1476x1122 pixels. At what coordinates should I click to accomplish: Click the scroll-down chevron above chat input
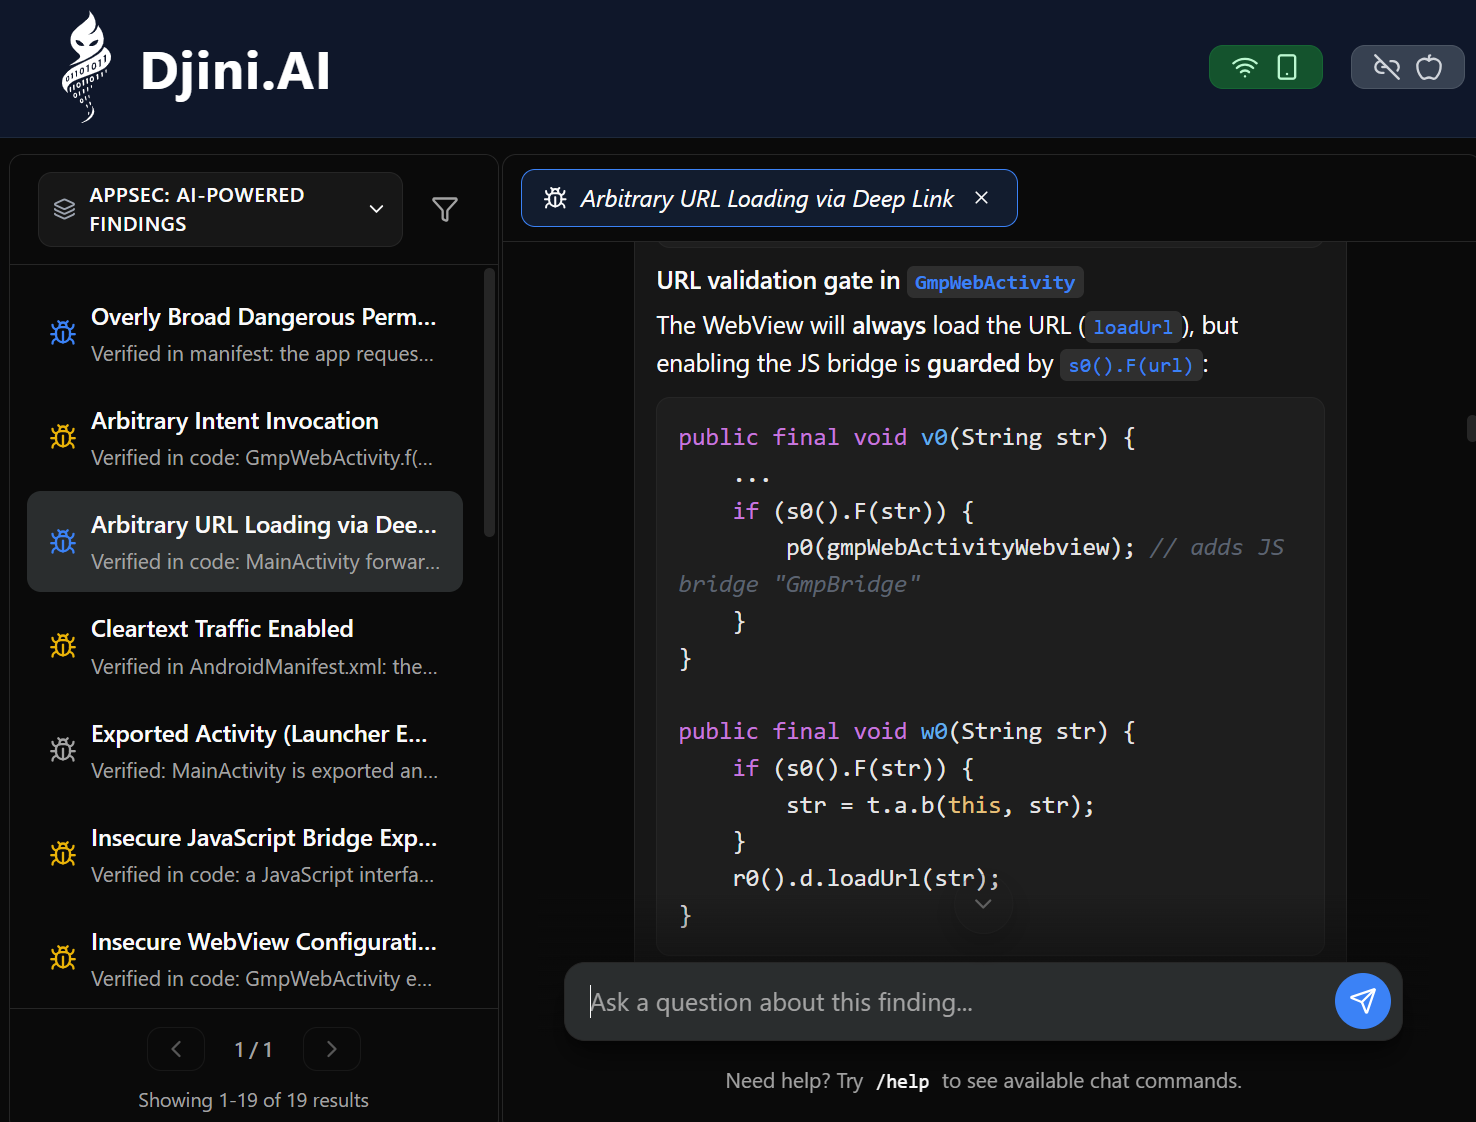tap(983, 903)
